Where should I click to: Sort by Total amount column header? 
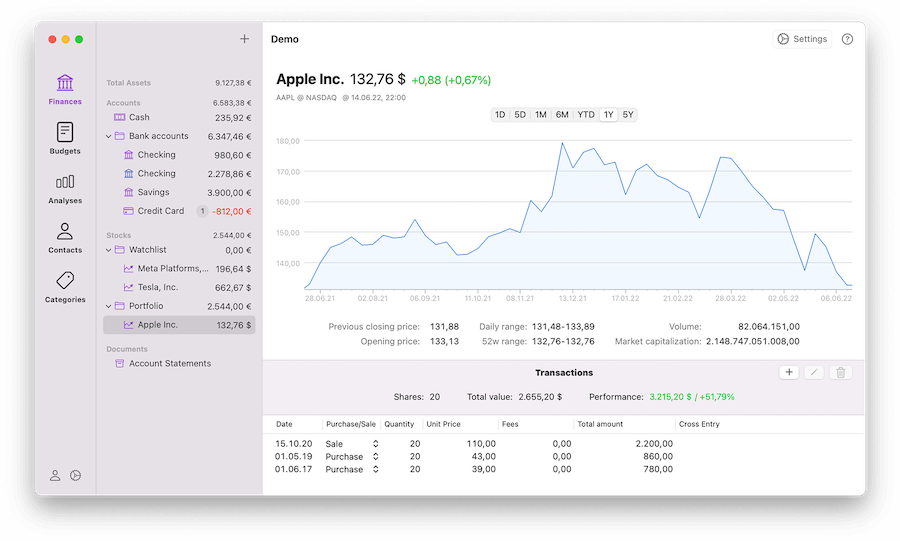pos(600,424)
